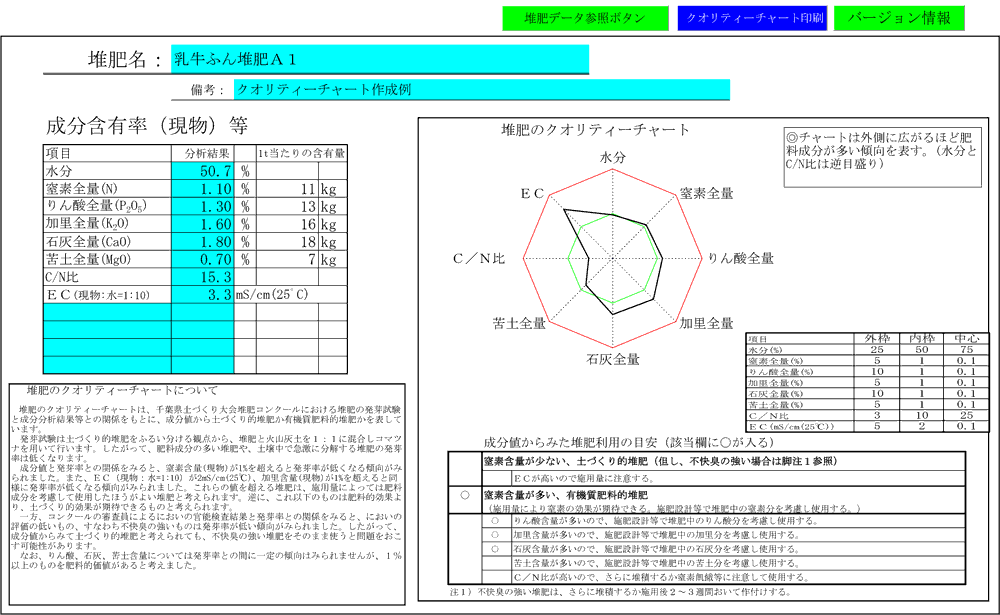Click the 7 kg cell for magnesia
Viewport: 1000px width, 615px height.
288,259
